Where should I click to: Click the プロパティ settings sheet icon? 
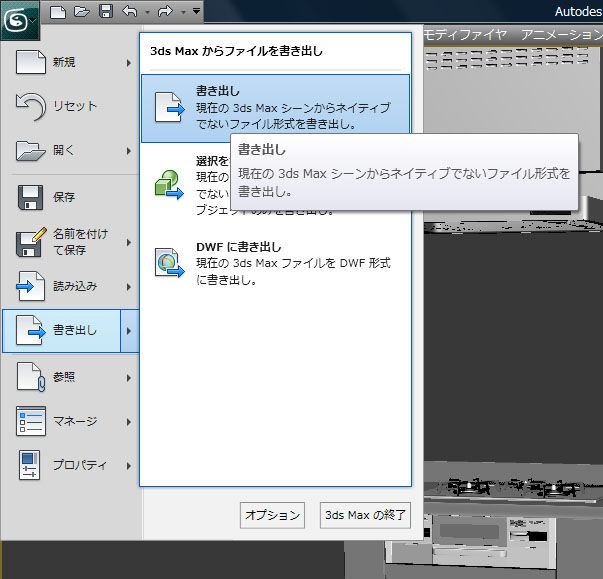pos(29,465)
